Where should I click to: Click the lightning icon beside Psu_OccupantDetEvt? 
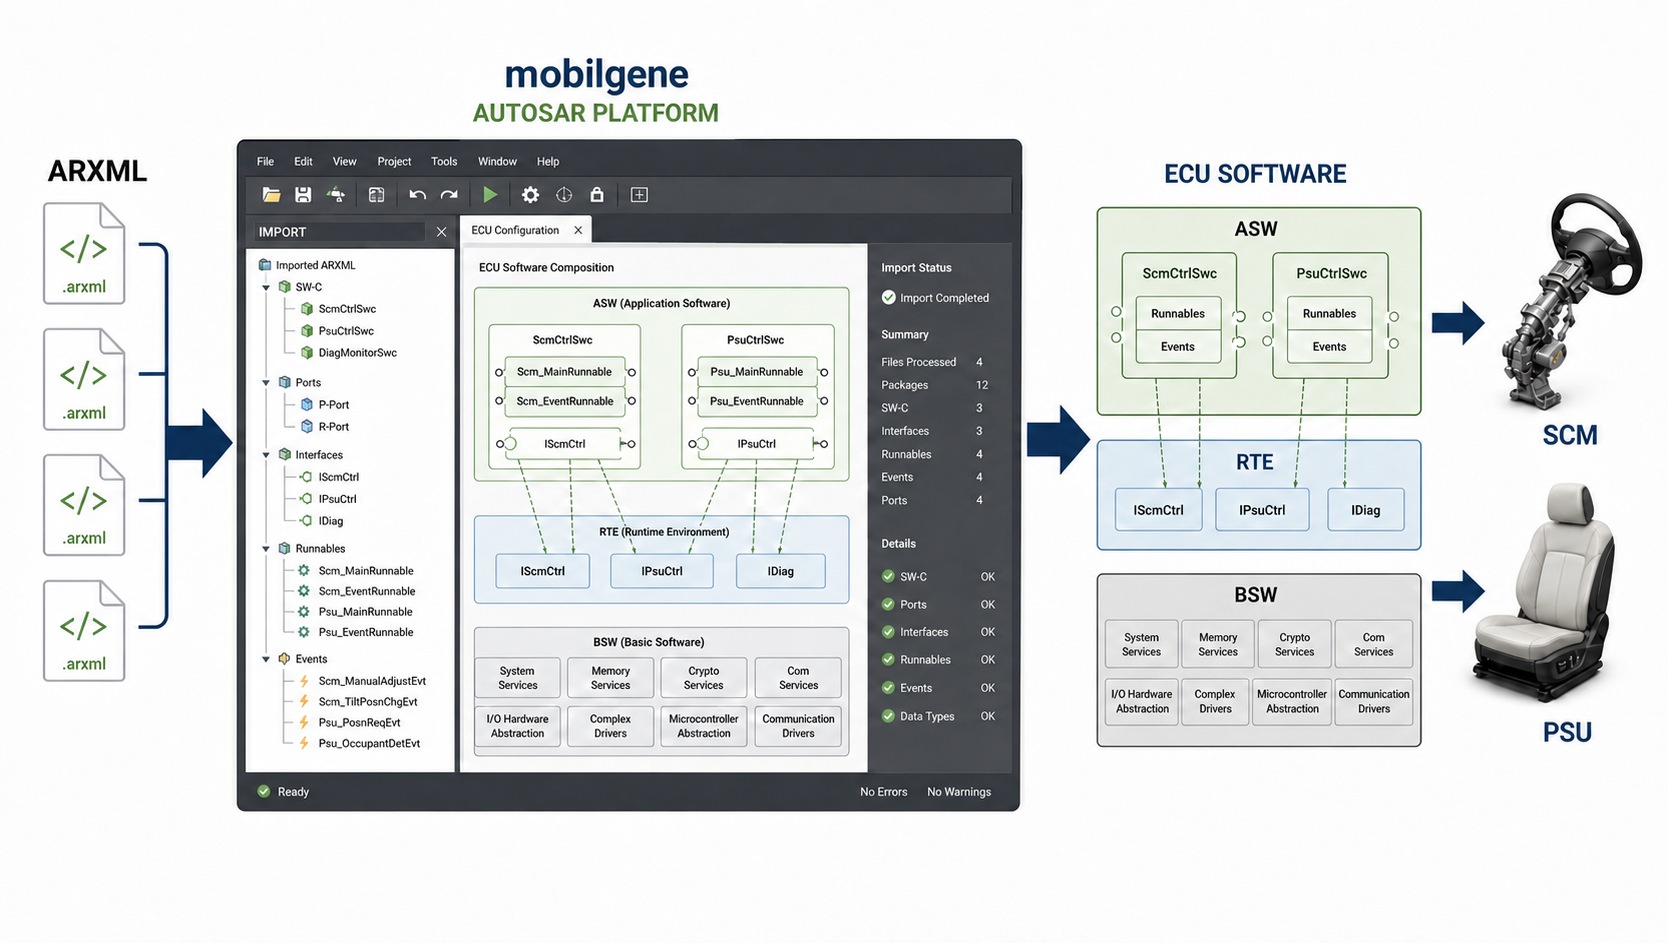click(304, 743)
